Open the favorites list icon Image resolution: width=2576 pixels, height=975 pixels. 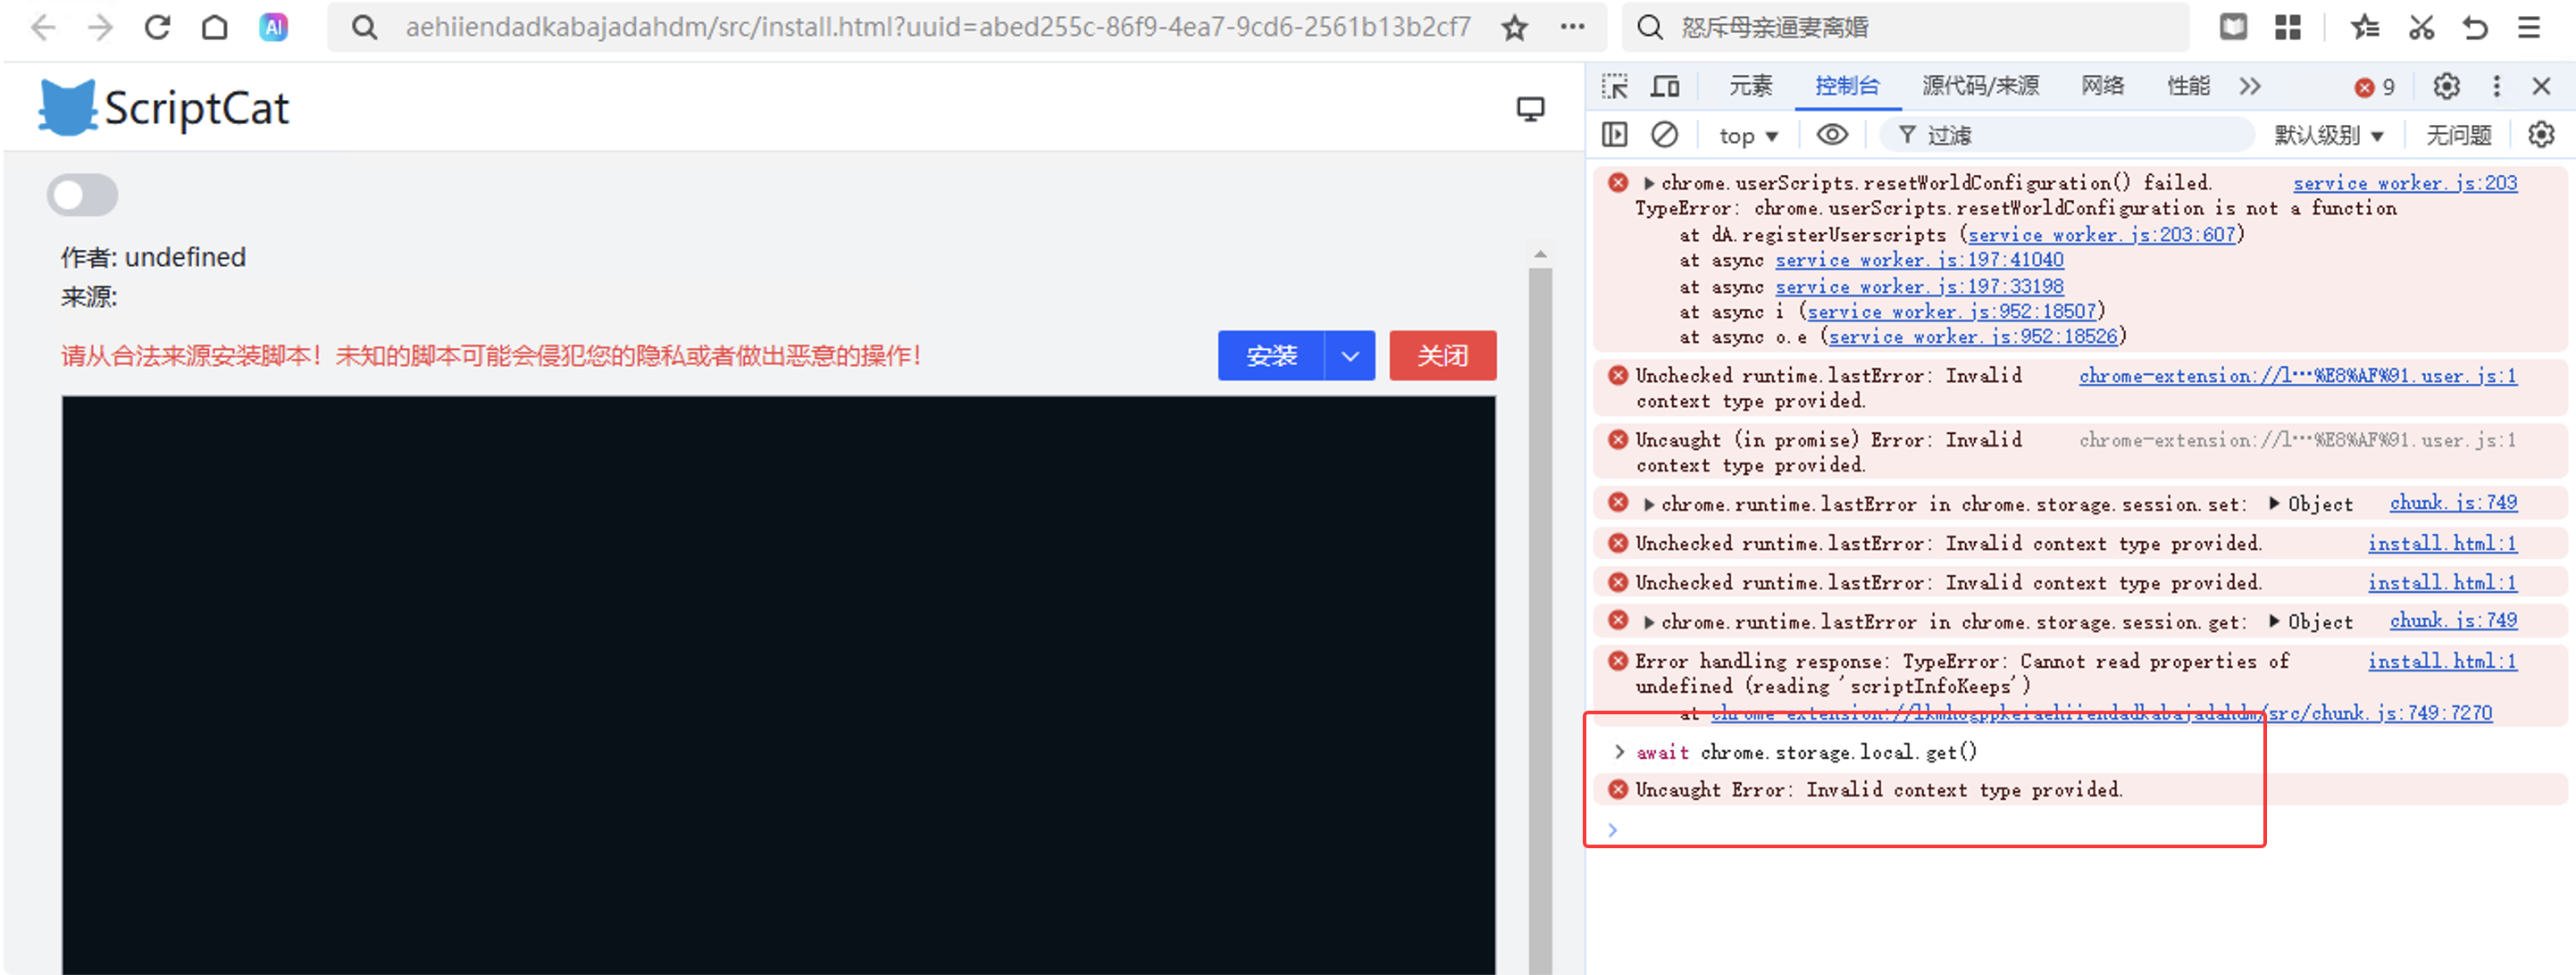click(x=2365, y=27)
